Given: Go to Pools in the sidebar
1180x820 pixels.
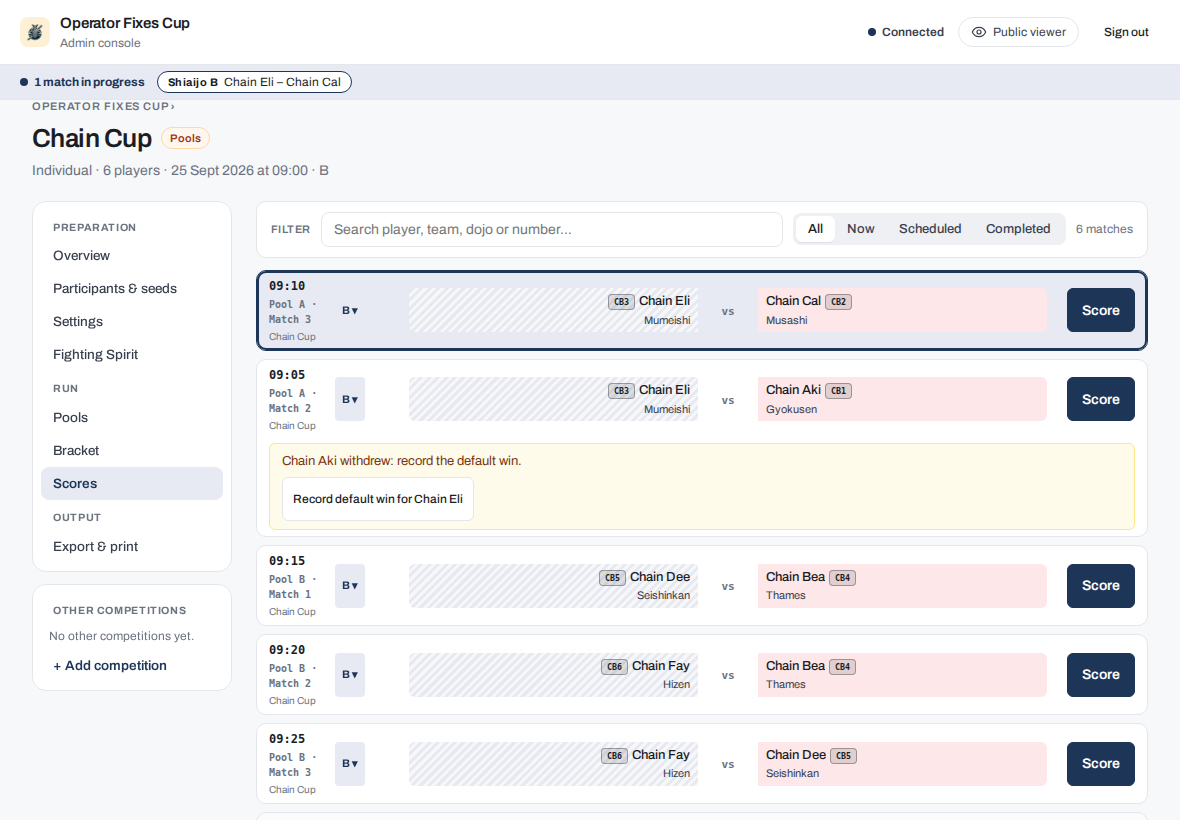Looking at the screenshot, I should tap(132, 418).
